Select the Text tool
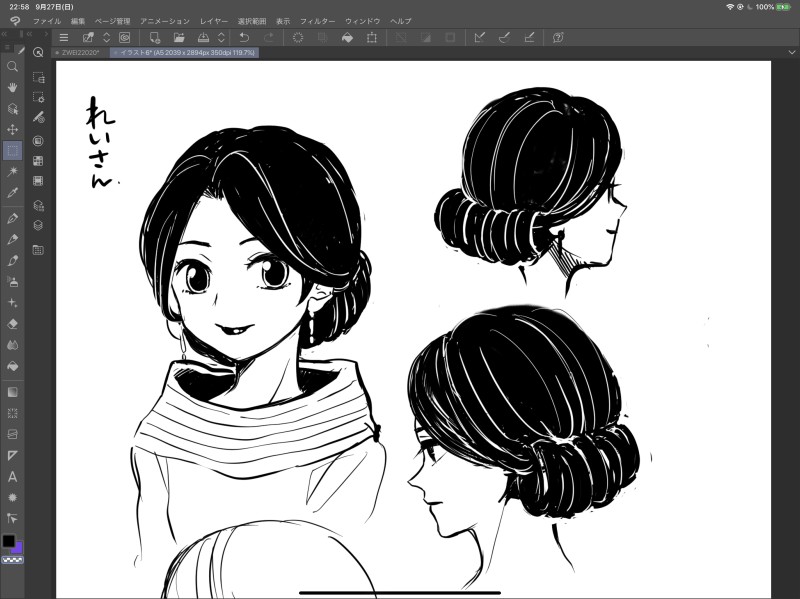This screenshot has height=599, width=800. coord(12,477)
